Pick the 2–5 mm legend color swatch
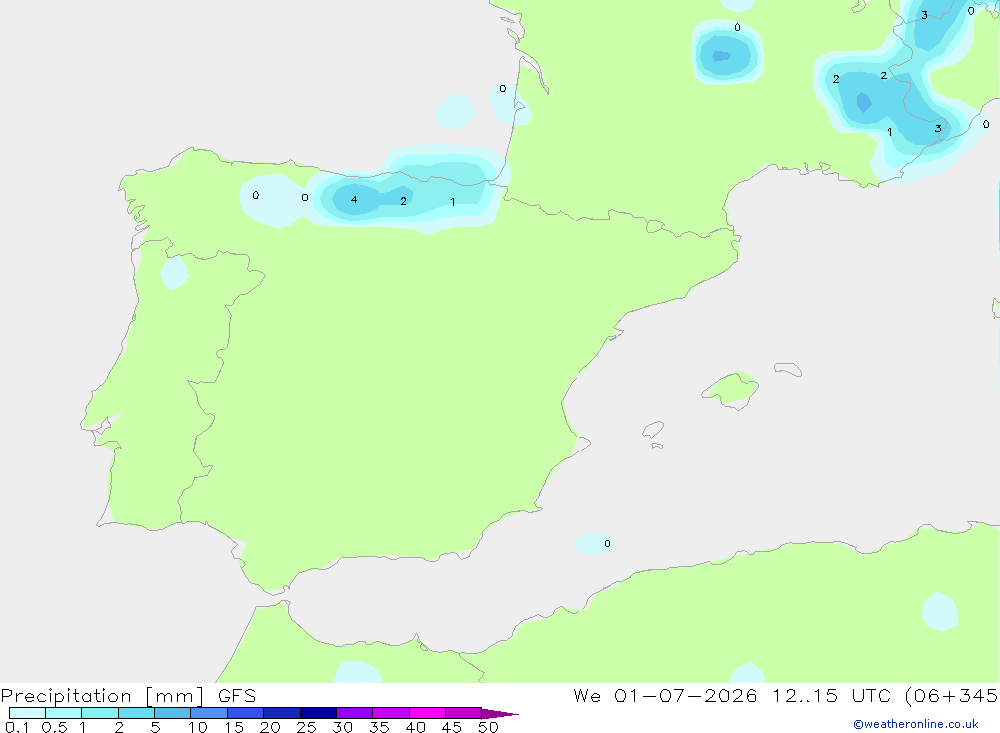 136,713
